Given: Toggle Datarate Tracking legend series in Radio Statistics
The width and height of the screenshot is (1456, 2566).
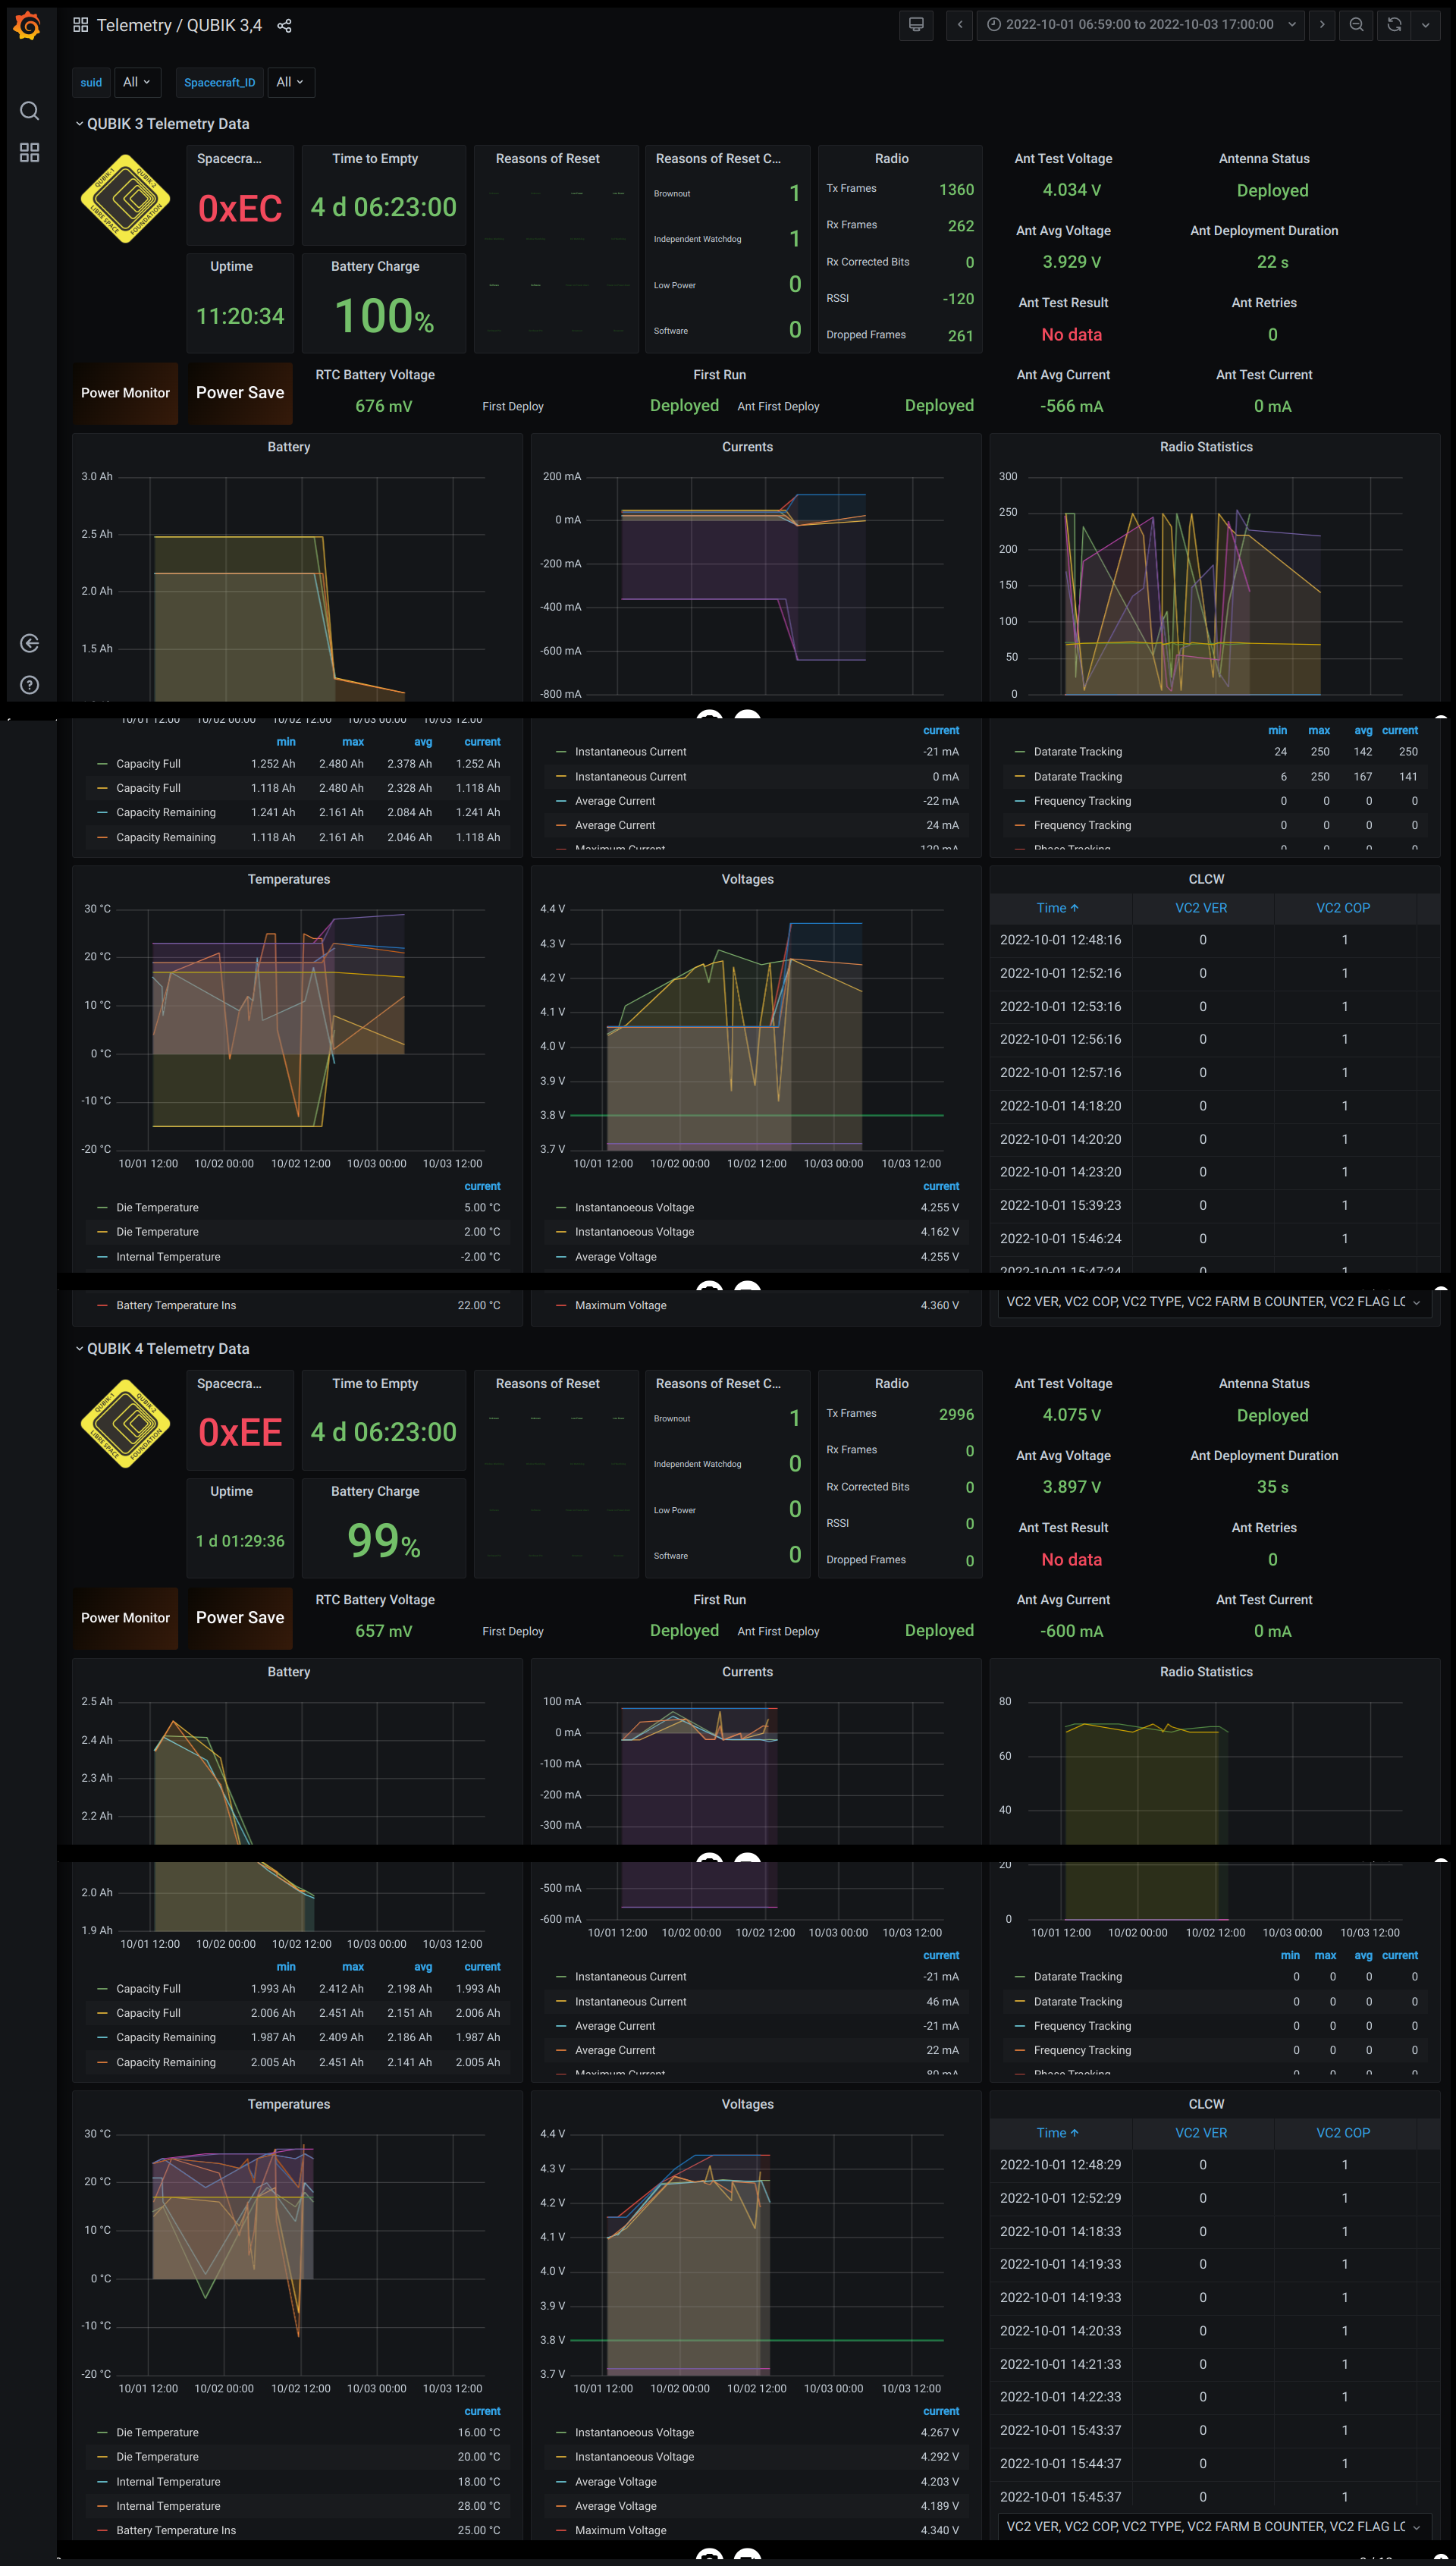Looking at the screenshot, I should click(1077, 752).
